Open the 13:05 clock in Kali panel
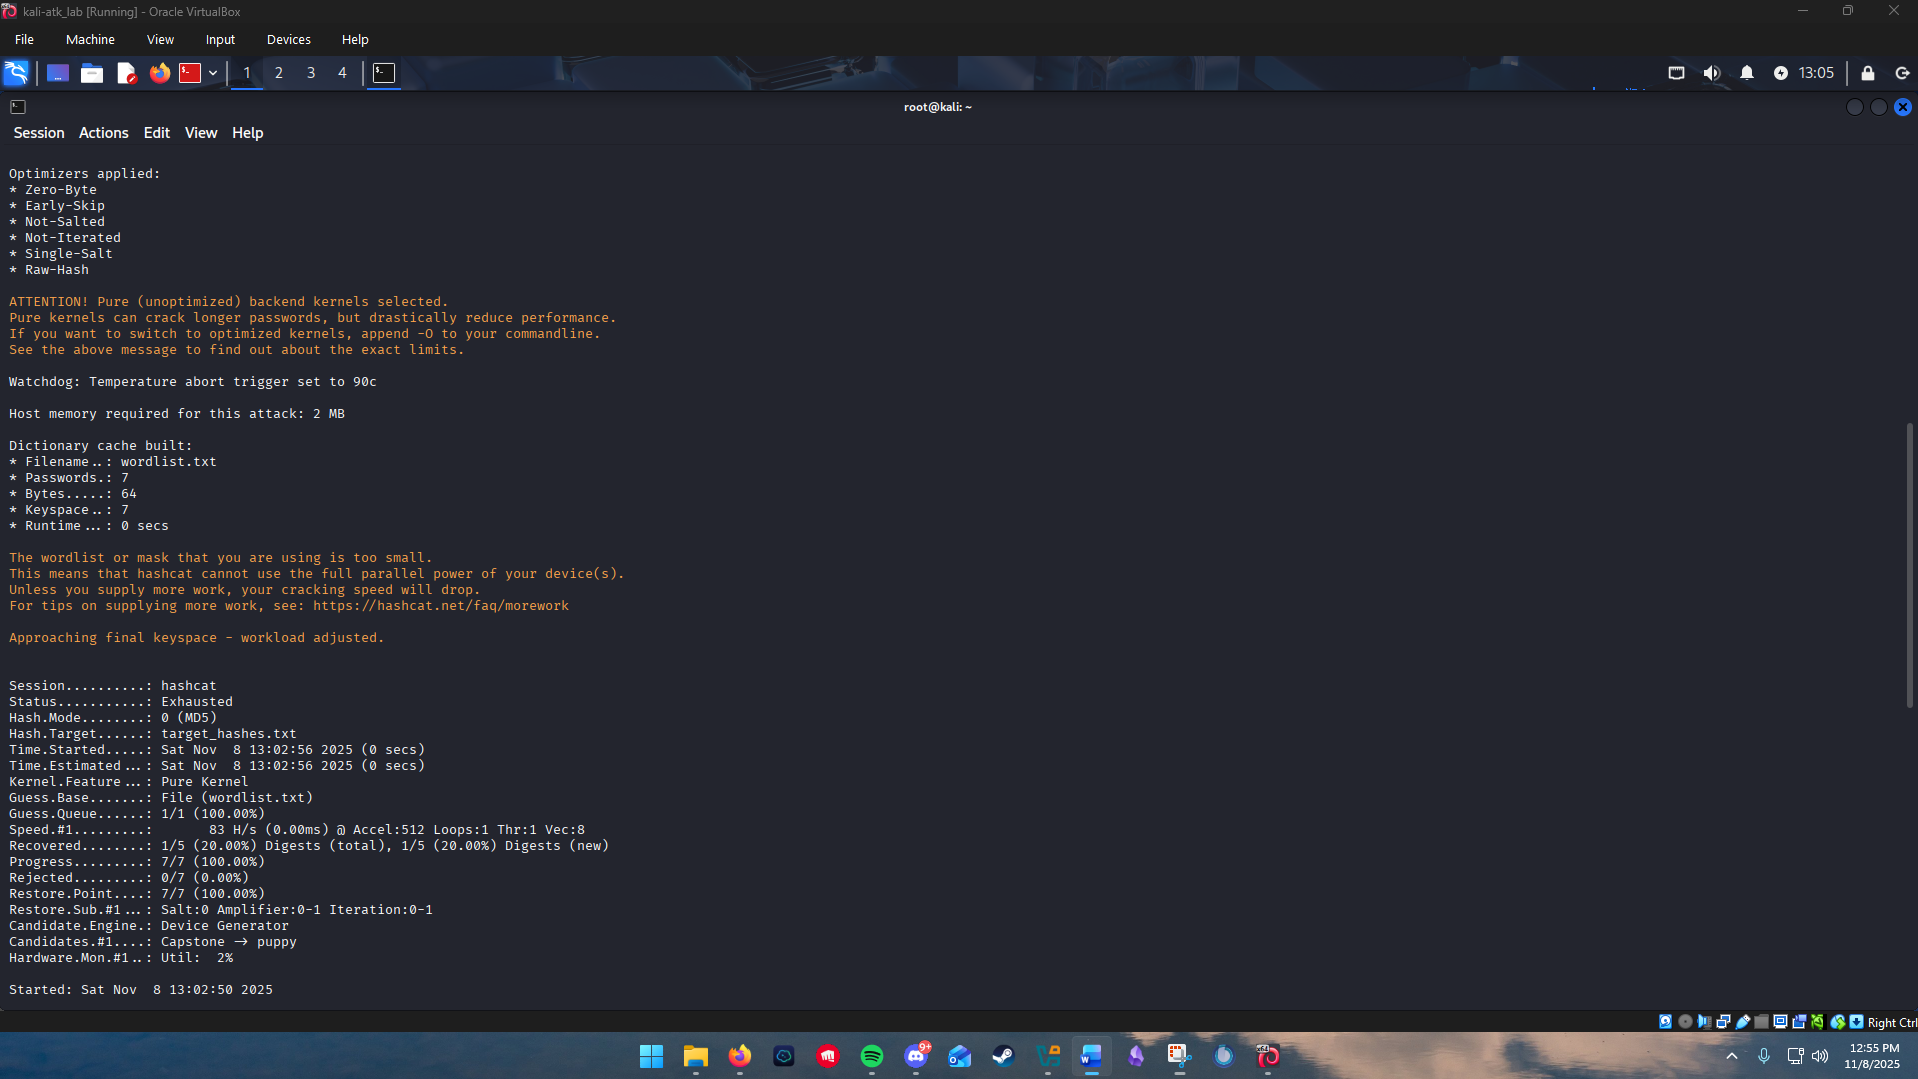The width and height of the screenshot is (1918, 1079). 1816,73
